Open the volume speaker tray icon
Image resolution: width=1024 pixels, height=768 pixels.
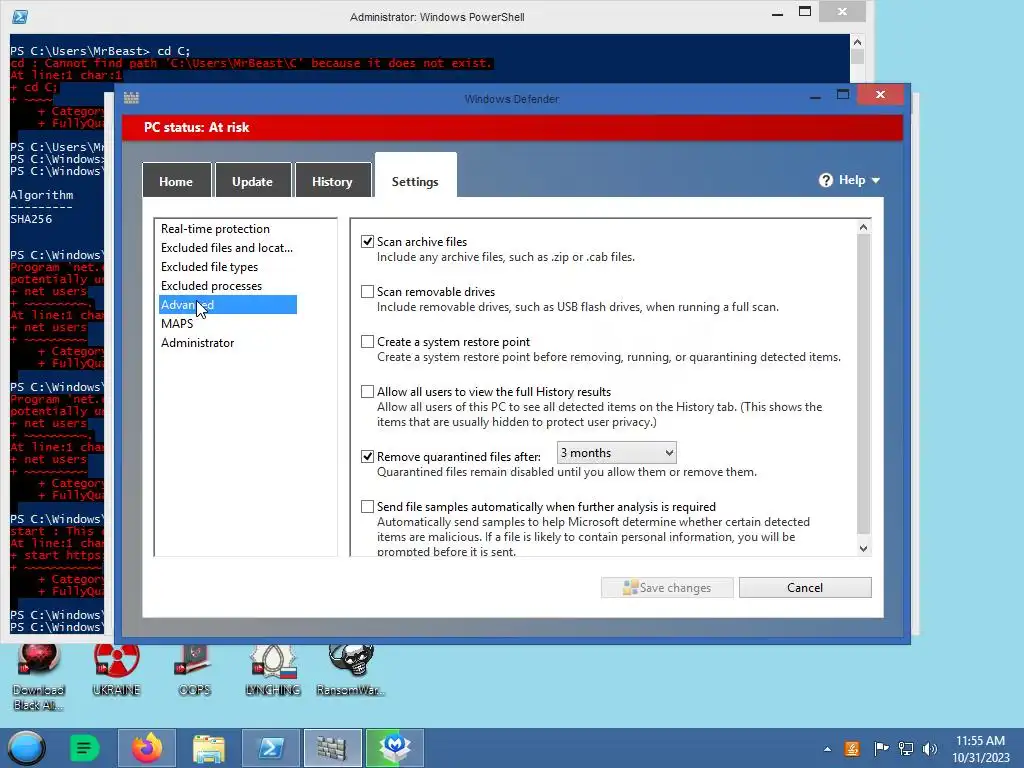pyautogui.click(x=930, y=749)
